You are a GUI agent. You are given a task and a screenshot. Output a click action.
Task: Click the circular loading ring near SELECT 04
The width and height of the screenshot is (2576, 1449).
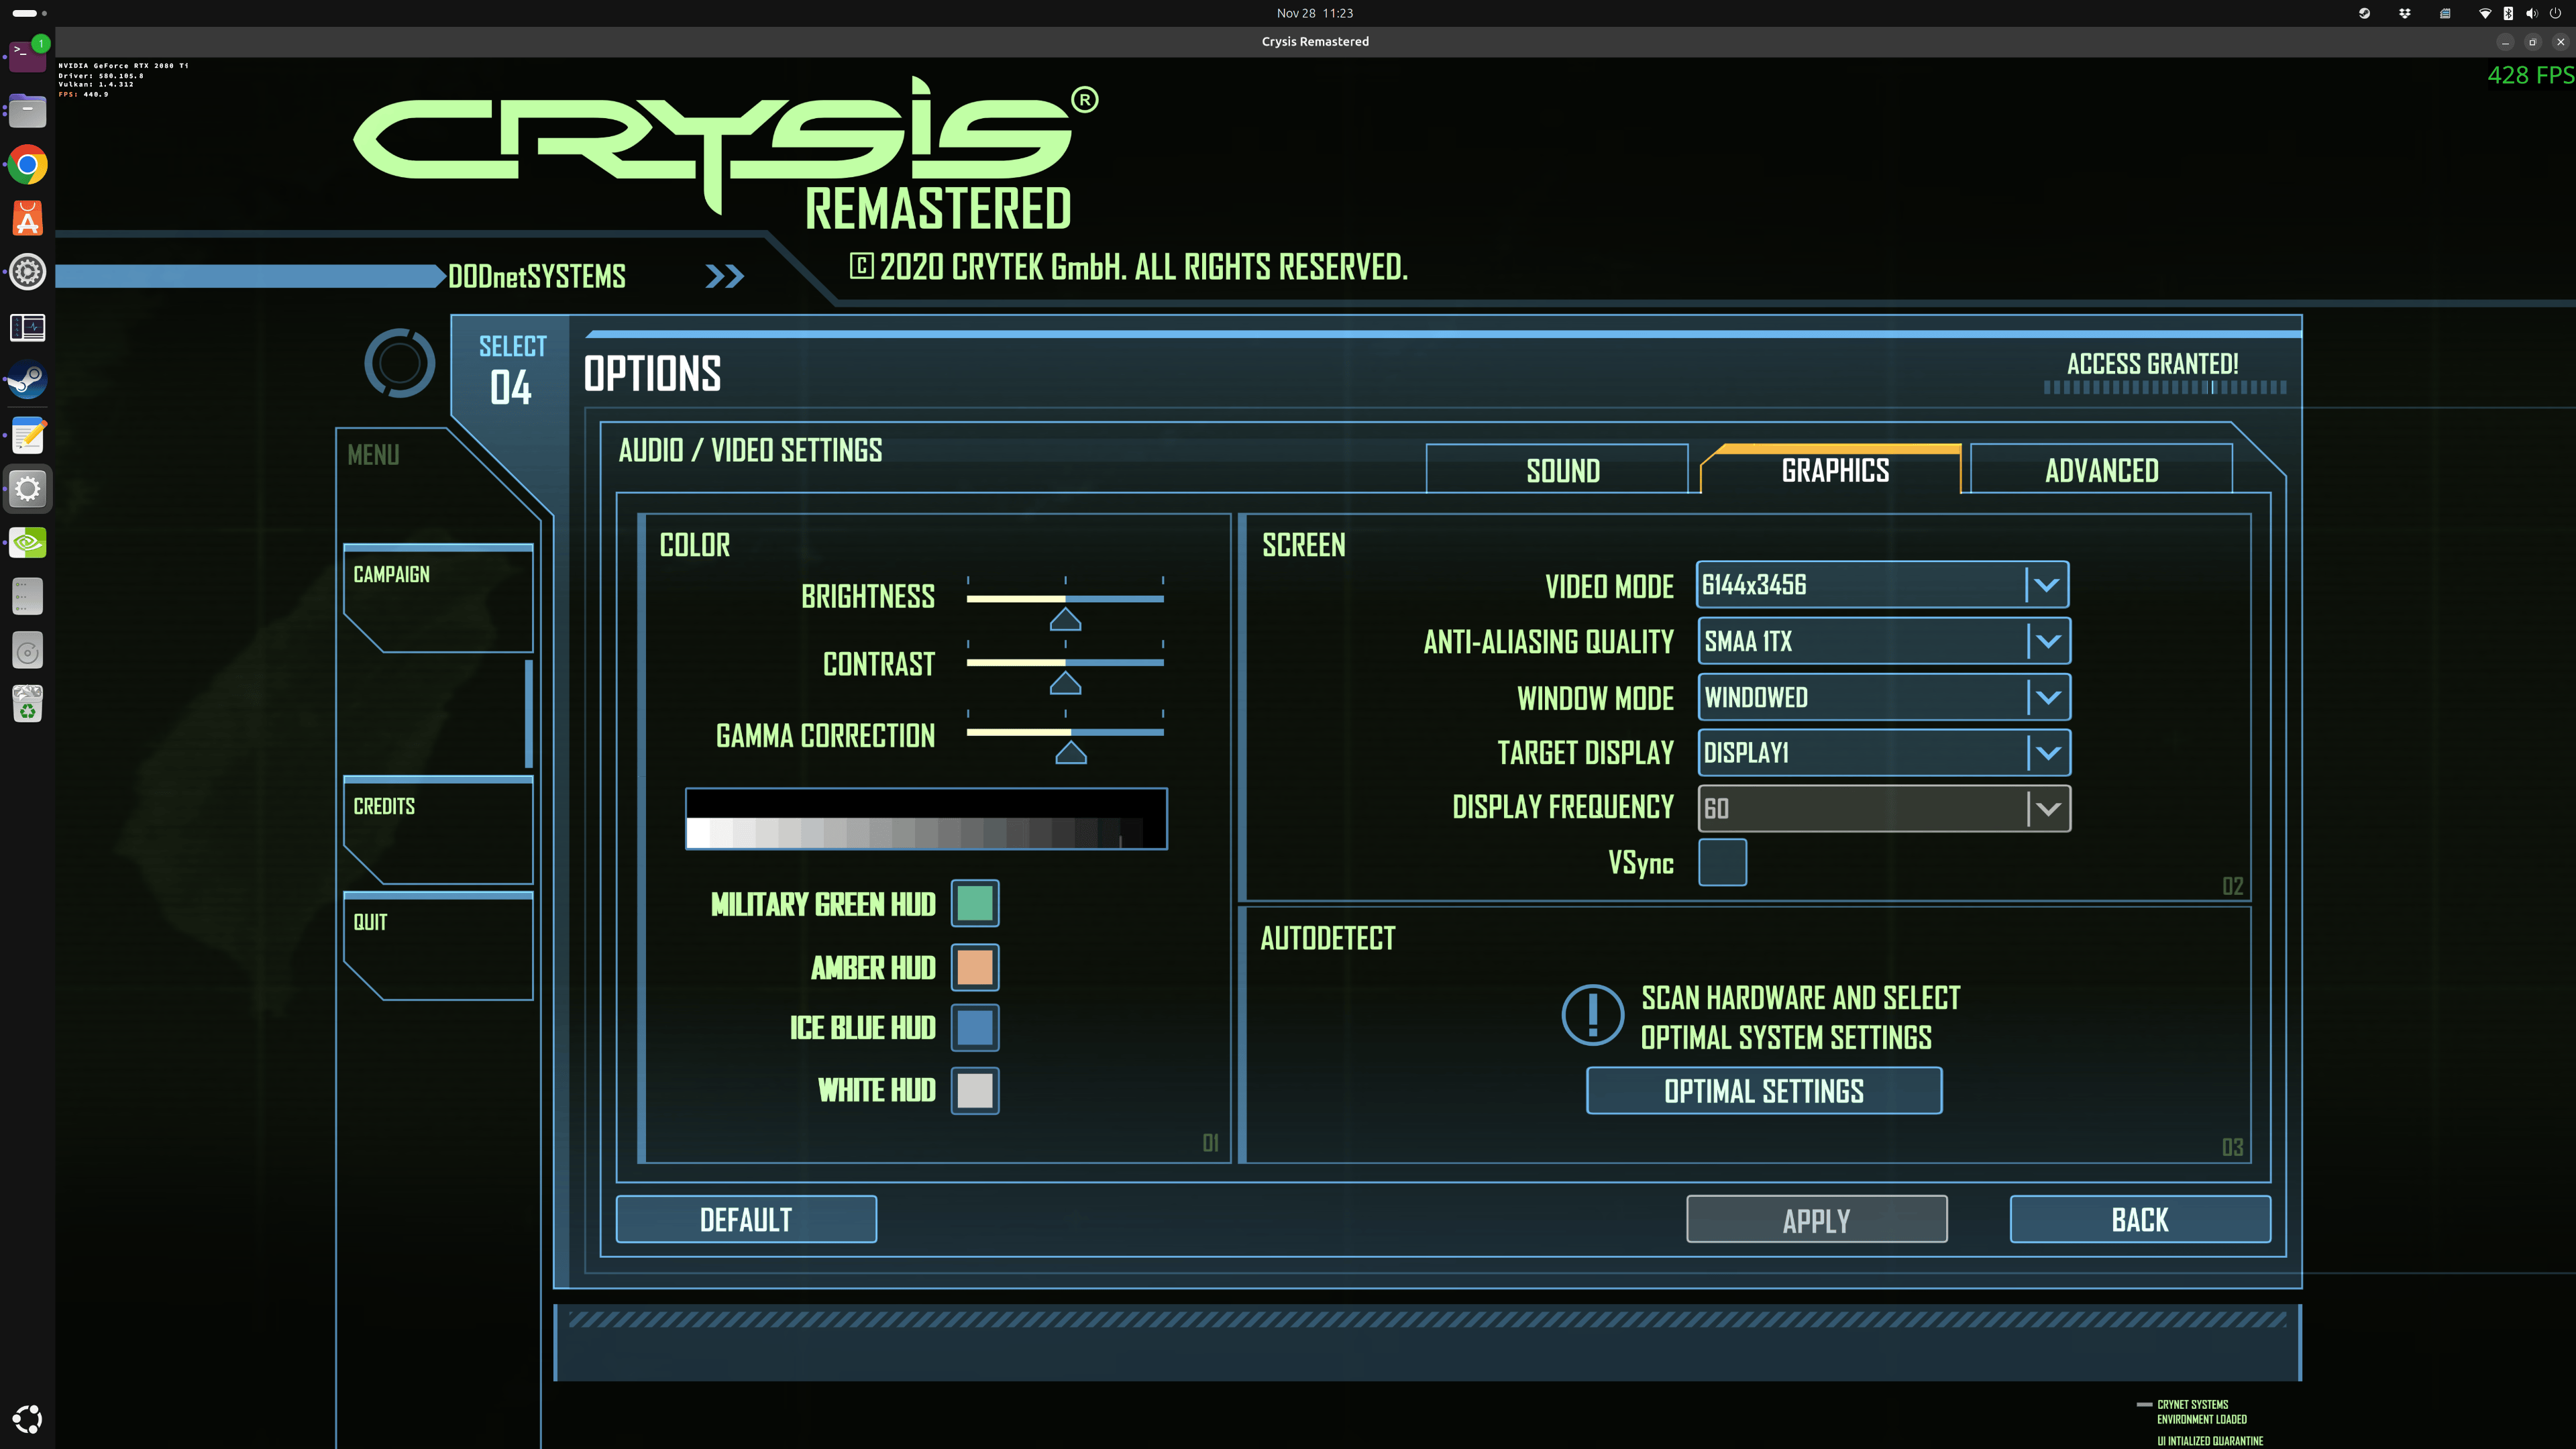399,363
